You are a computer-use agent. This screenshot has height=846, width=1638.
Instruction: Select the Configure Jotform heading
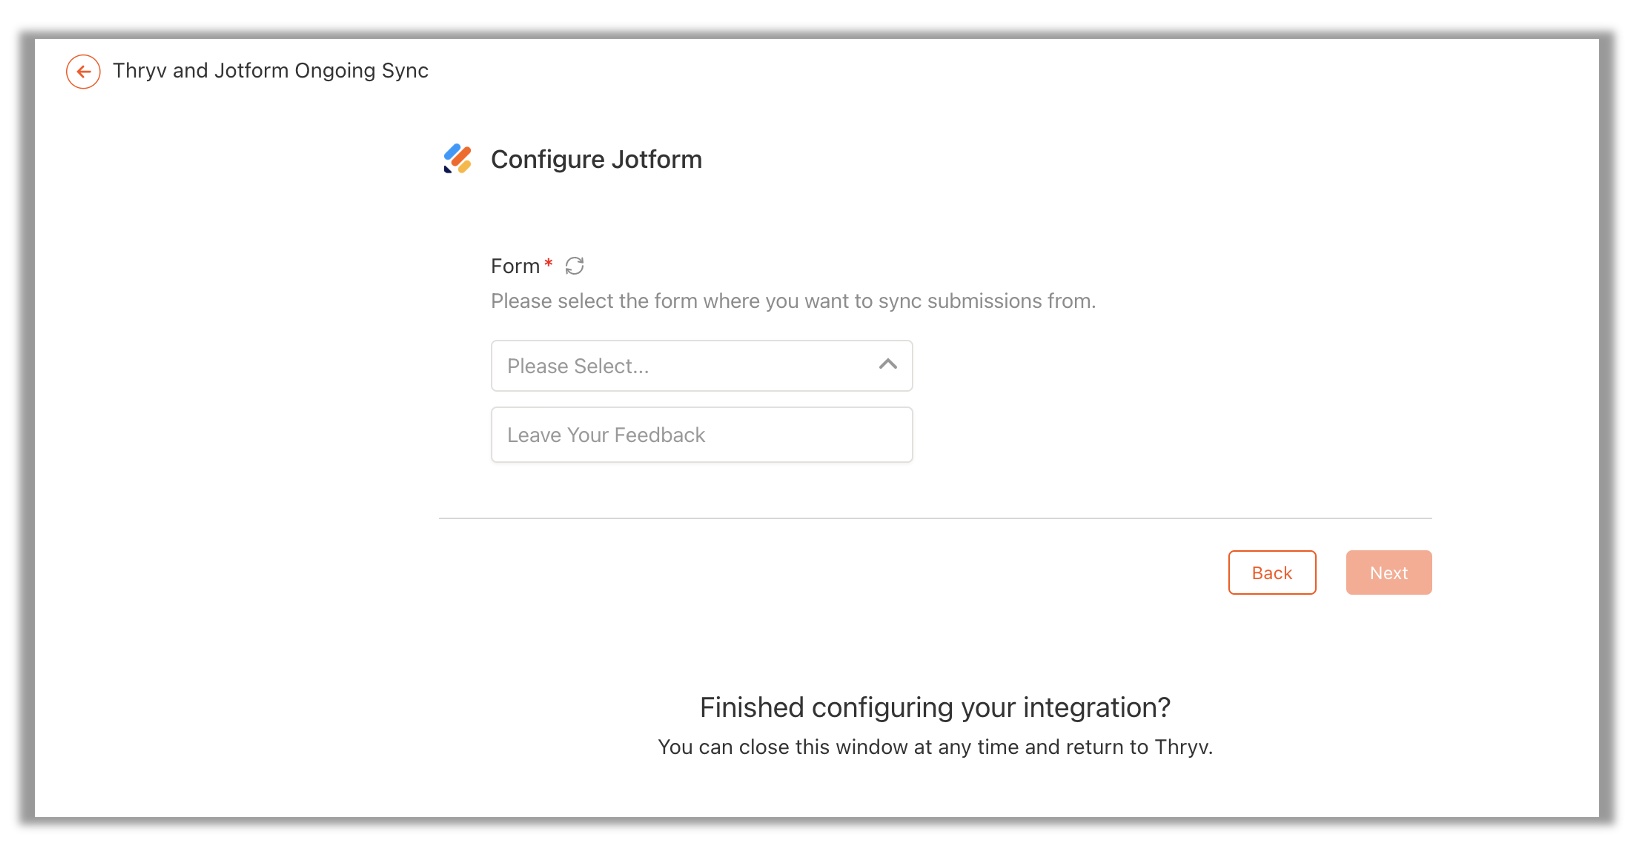click(x=597, y=160)
